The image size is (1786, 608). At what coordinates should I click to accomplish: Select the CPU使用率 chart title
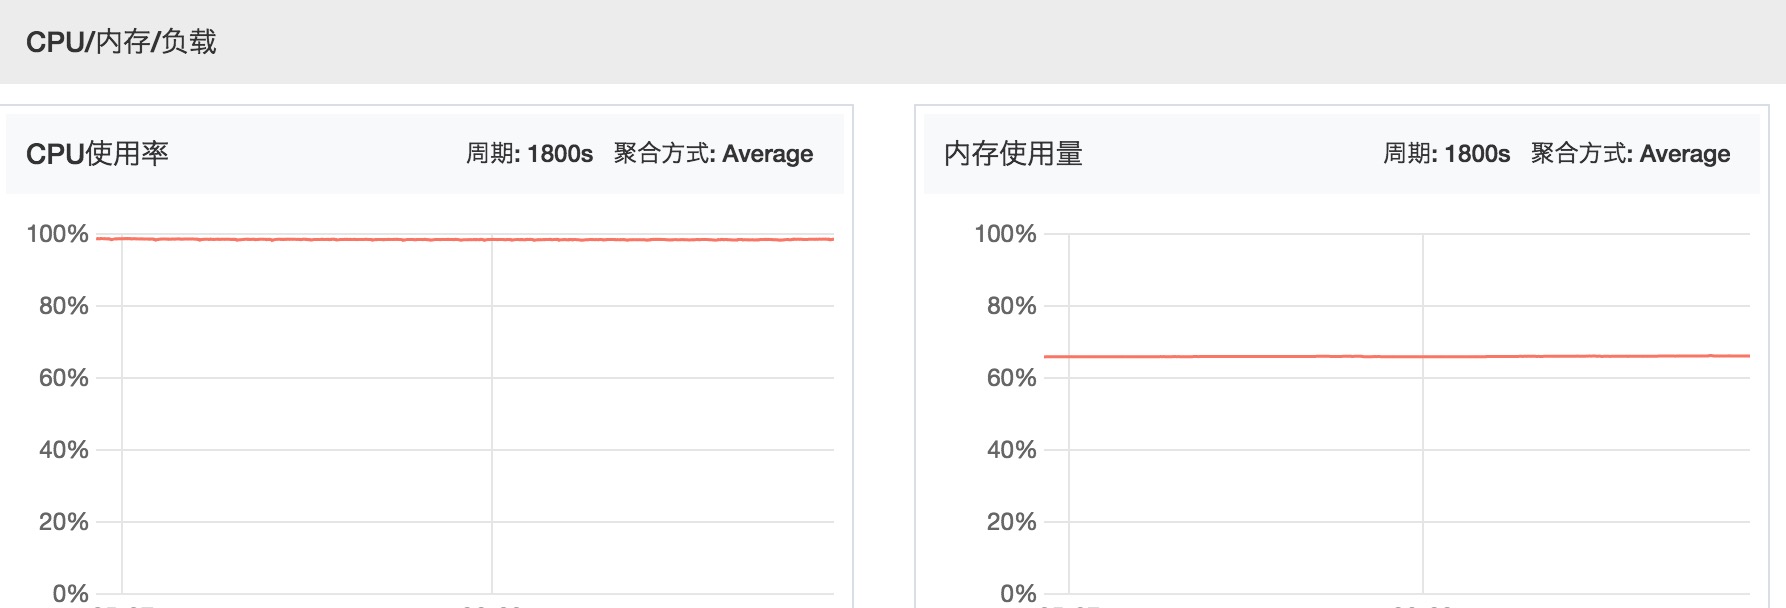[97, 154]
